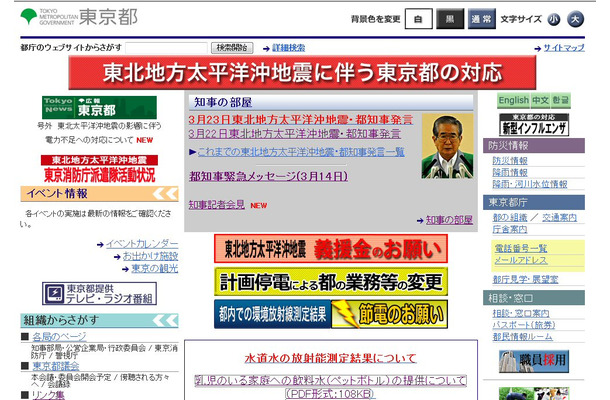Switch site language to English
Screen dimensions: 610x400
[x=514, y=100]
